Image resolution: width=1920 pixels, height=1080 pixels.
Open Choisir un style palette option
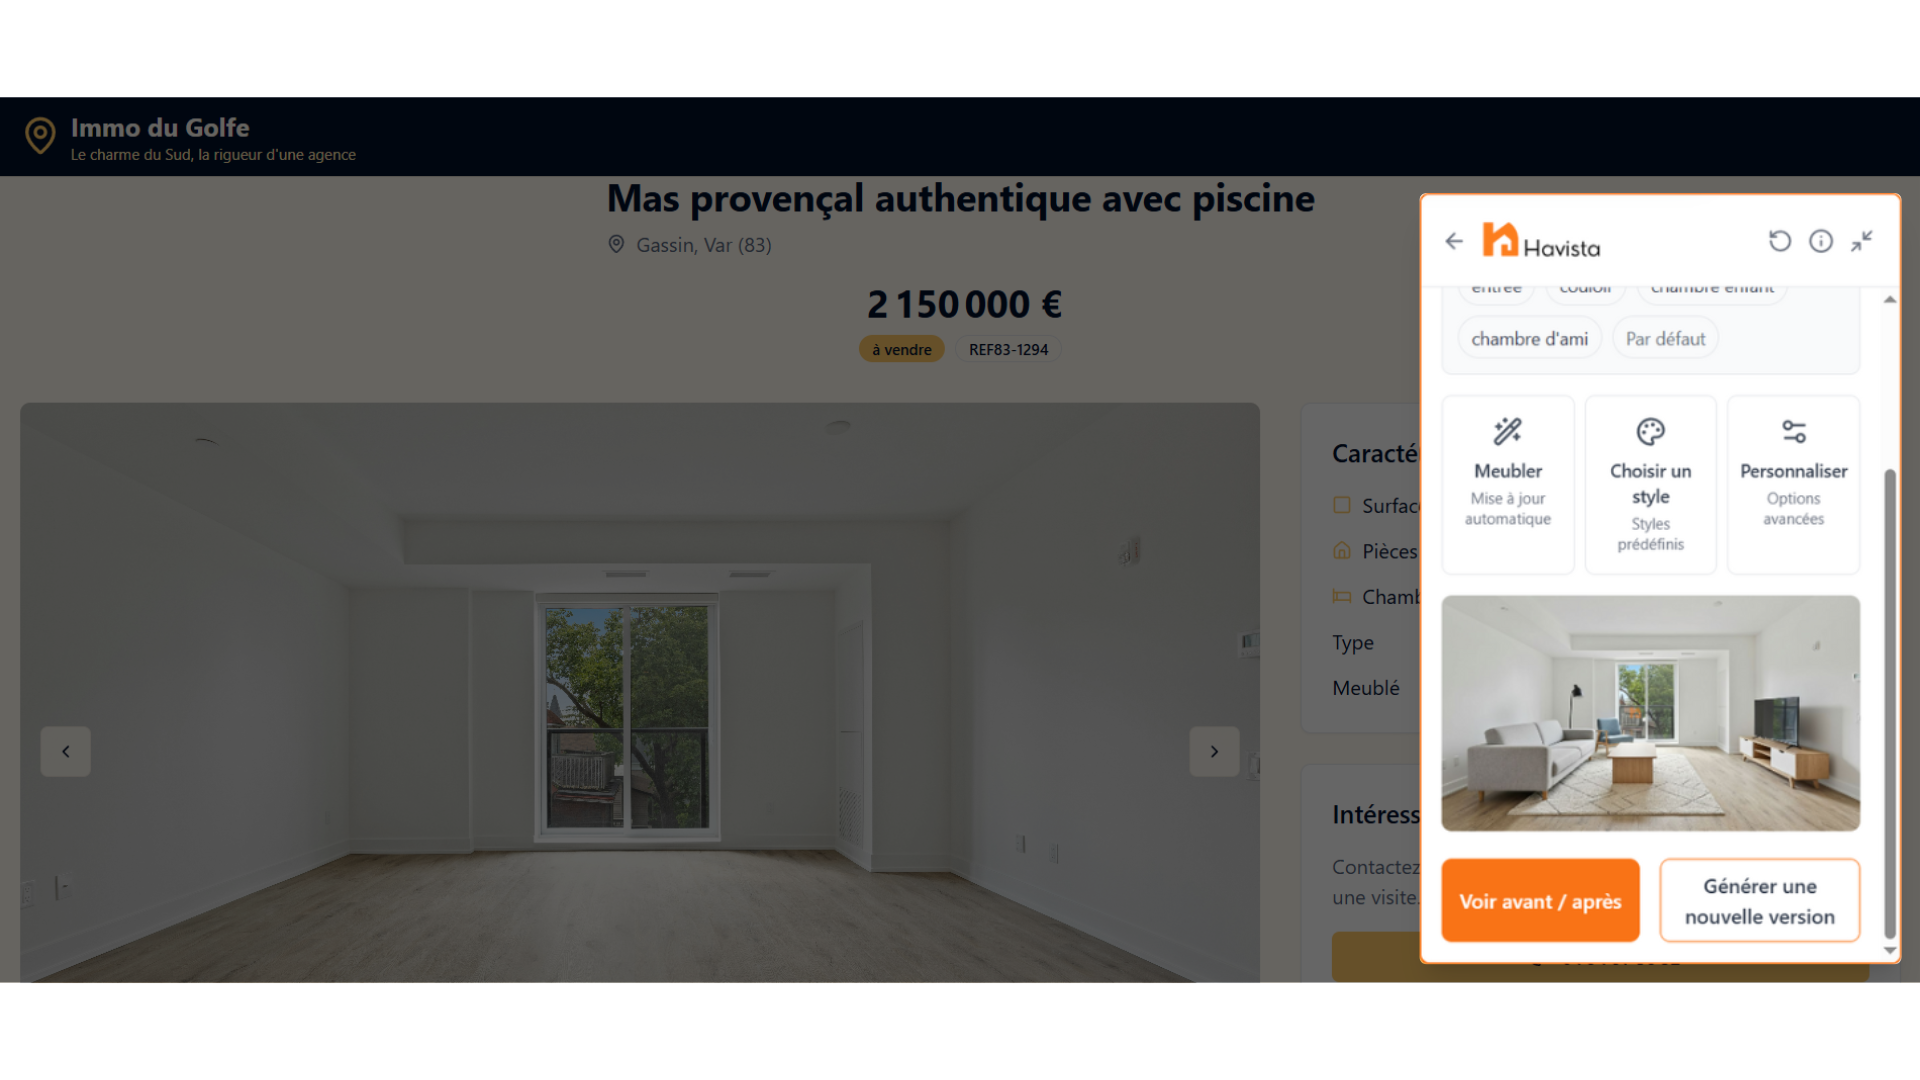(x=1651, y=485)
